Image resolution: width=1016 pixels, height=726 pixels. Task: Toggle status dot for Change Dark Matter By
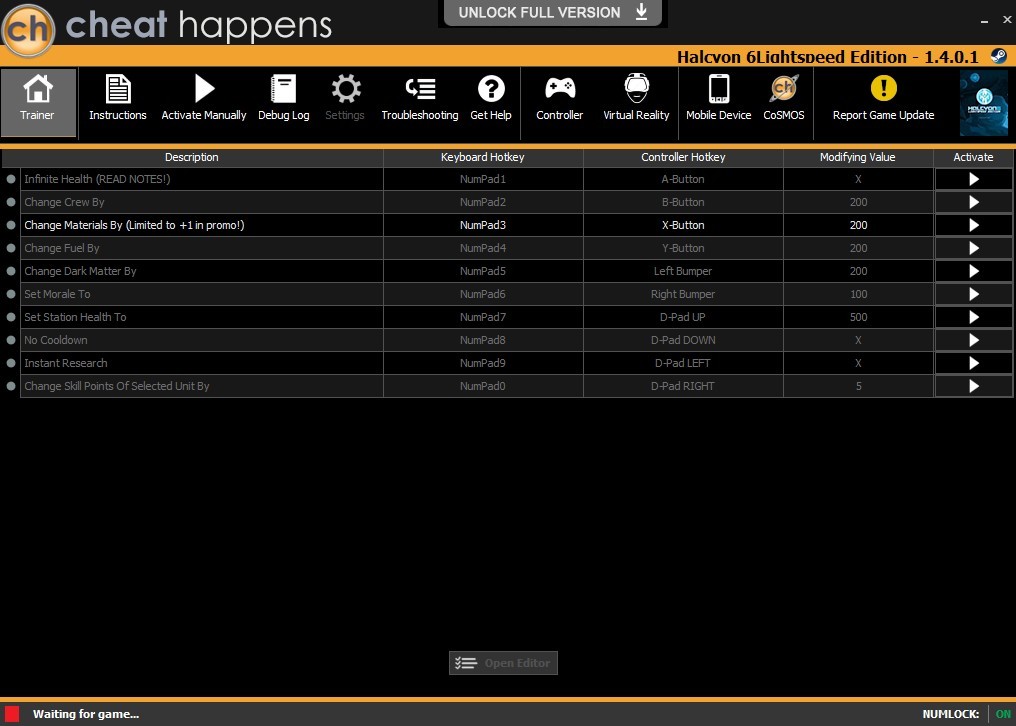coord(11,271)
